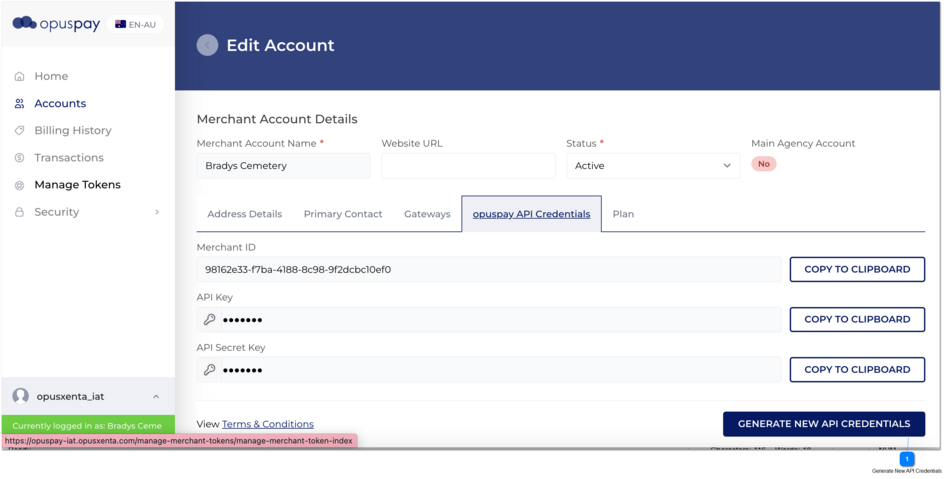Open the Gateways tab
The width and height of the screenshot is (947, 479).
(x=427, y=214)
